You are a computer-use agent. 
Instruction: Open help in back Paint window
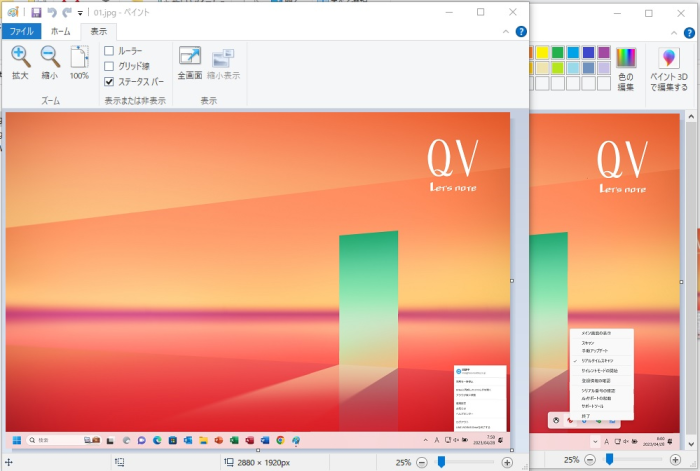point(689,33)
